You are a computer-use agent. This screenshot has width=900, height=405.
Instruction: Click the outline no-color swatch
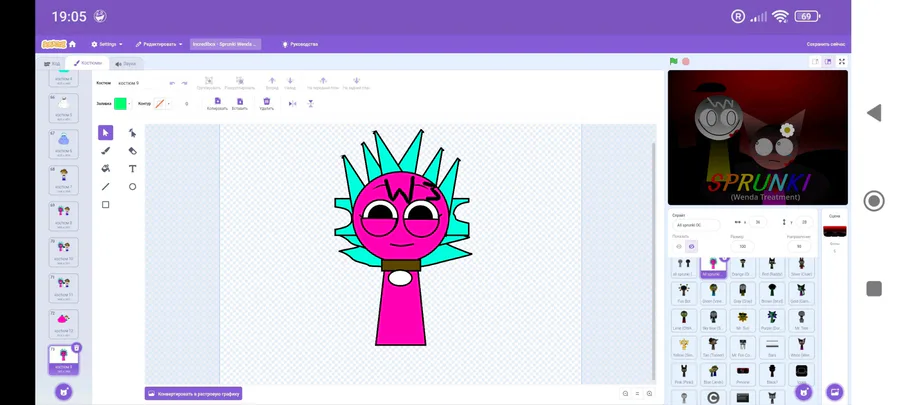(160, 104)
